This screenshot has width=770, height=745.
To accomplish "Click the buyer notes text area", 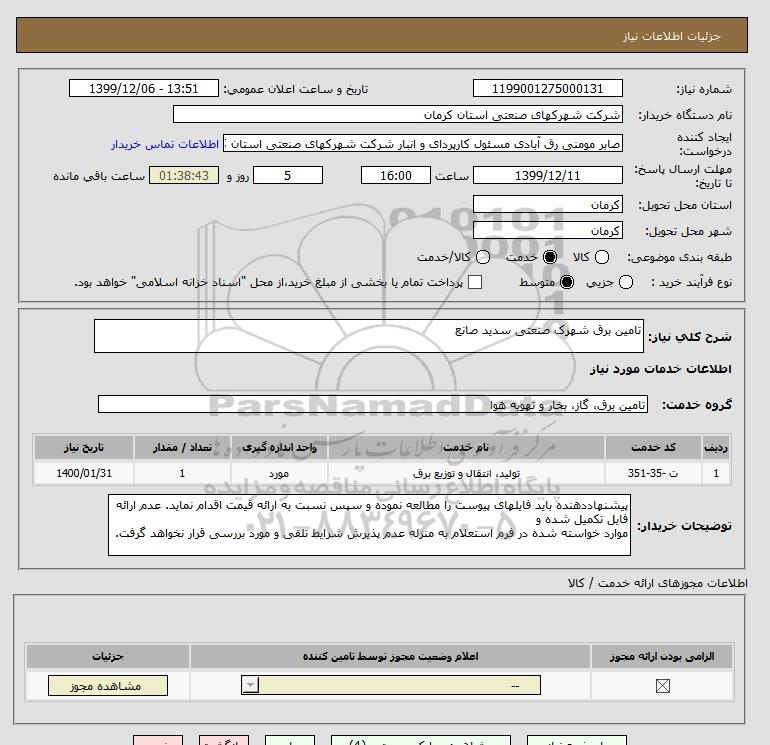I will pos(369,525).
